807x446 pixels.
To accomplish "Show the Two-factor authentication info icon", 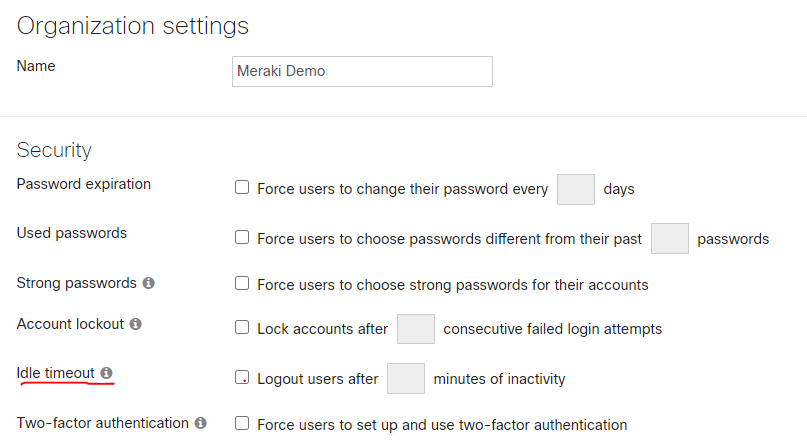I will [201, 423].
